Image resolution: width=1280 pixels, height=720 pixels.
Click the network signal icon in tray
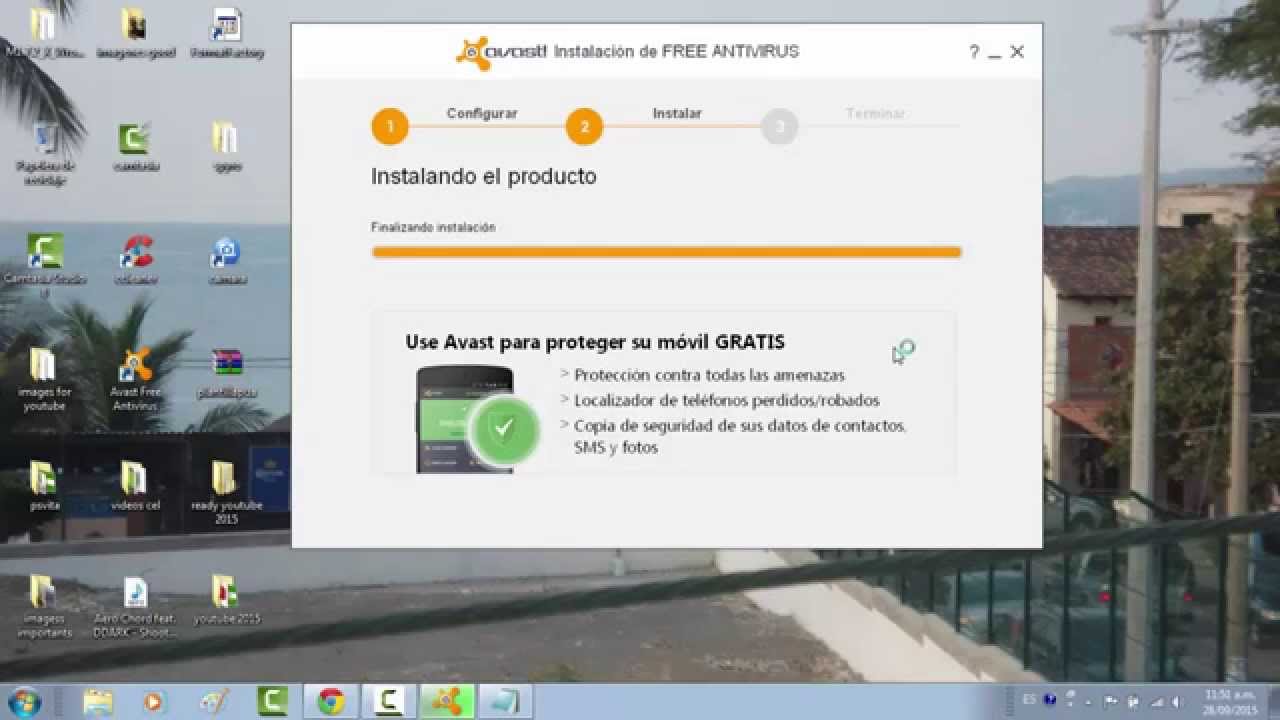[1157, 701]
